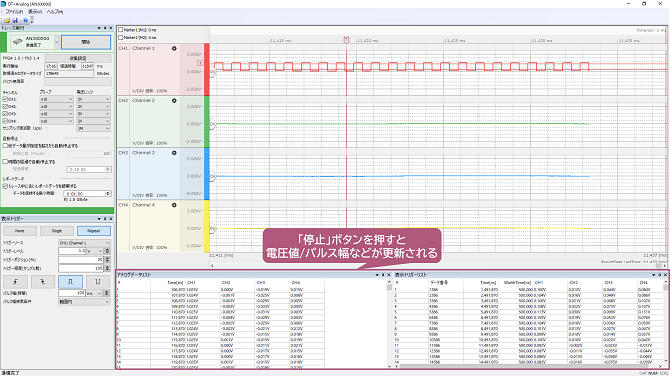The width and height of the screenshot is (670, 376).
Task: Click the Channel 2 green color bar
Action: (207, 122)
